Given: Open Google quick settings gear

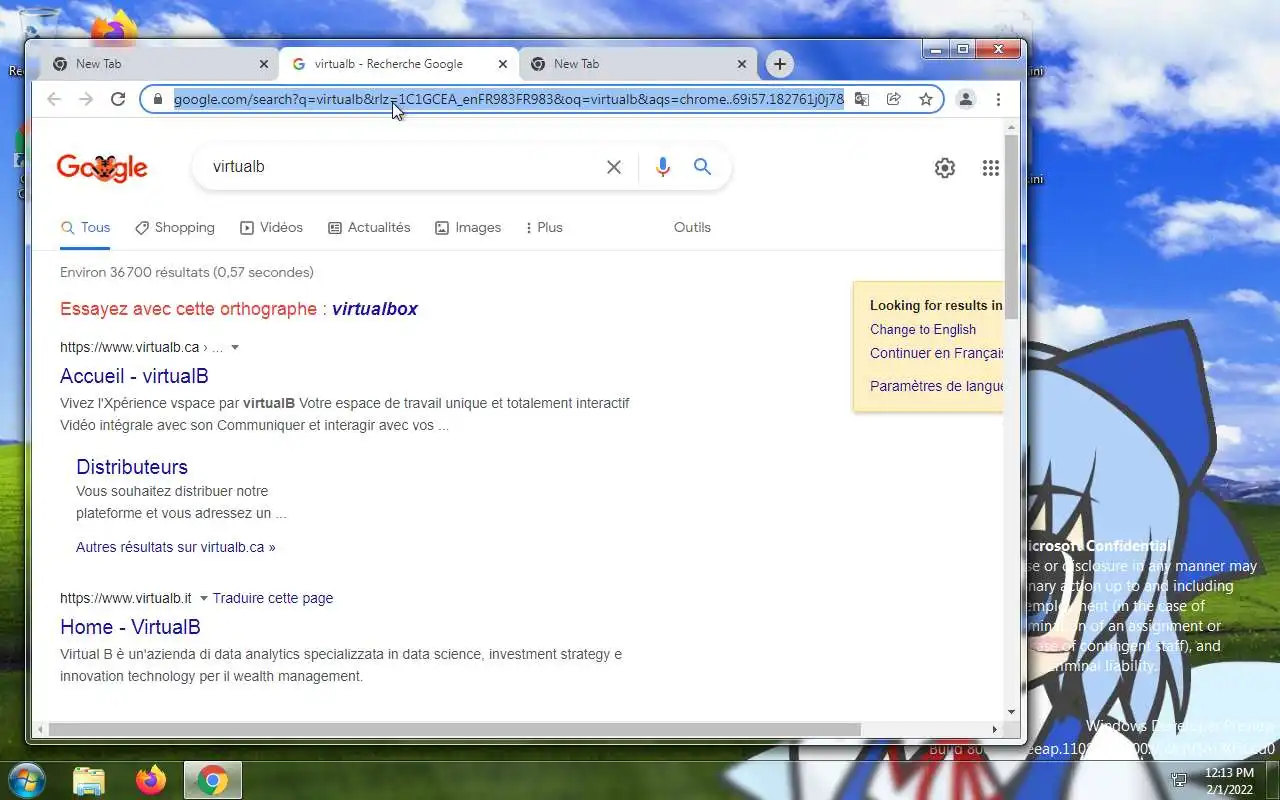Looking at the screenshot, I should tap(945, 168).
